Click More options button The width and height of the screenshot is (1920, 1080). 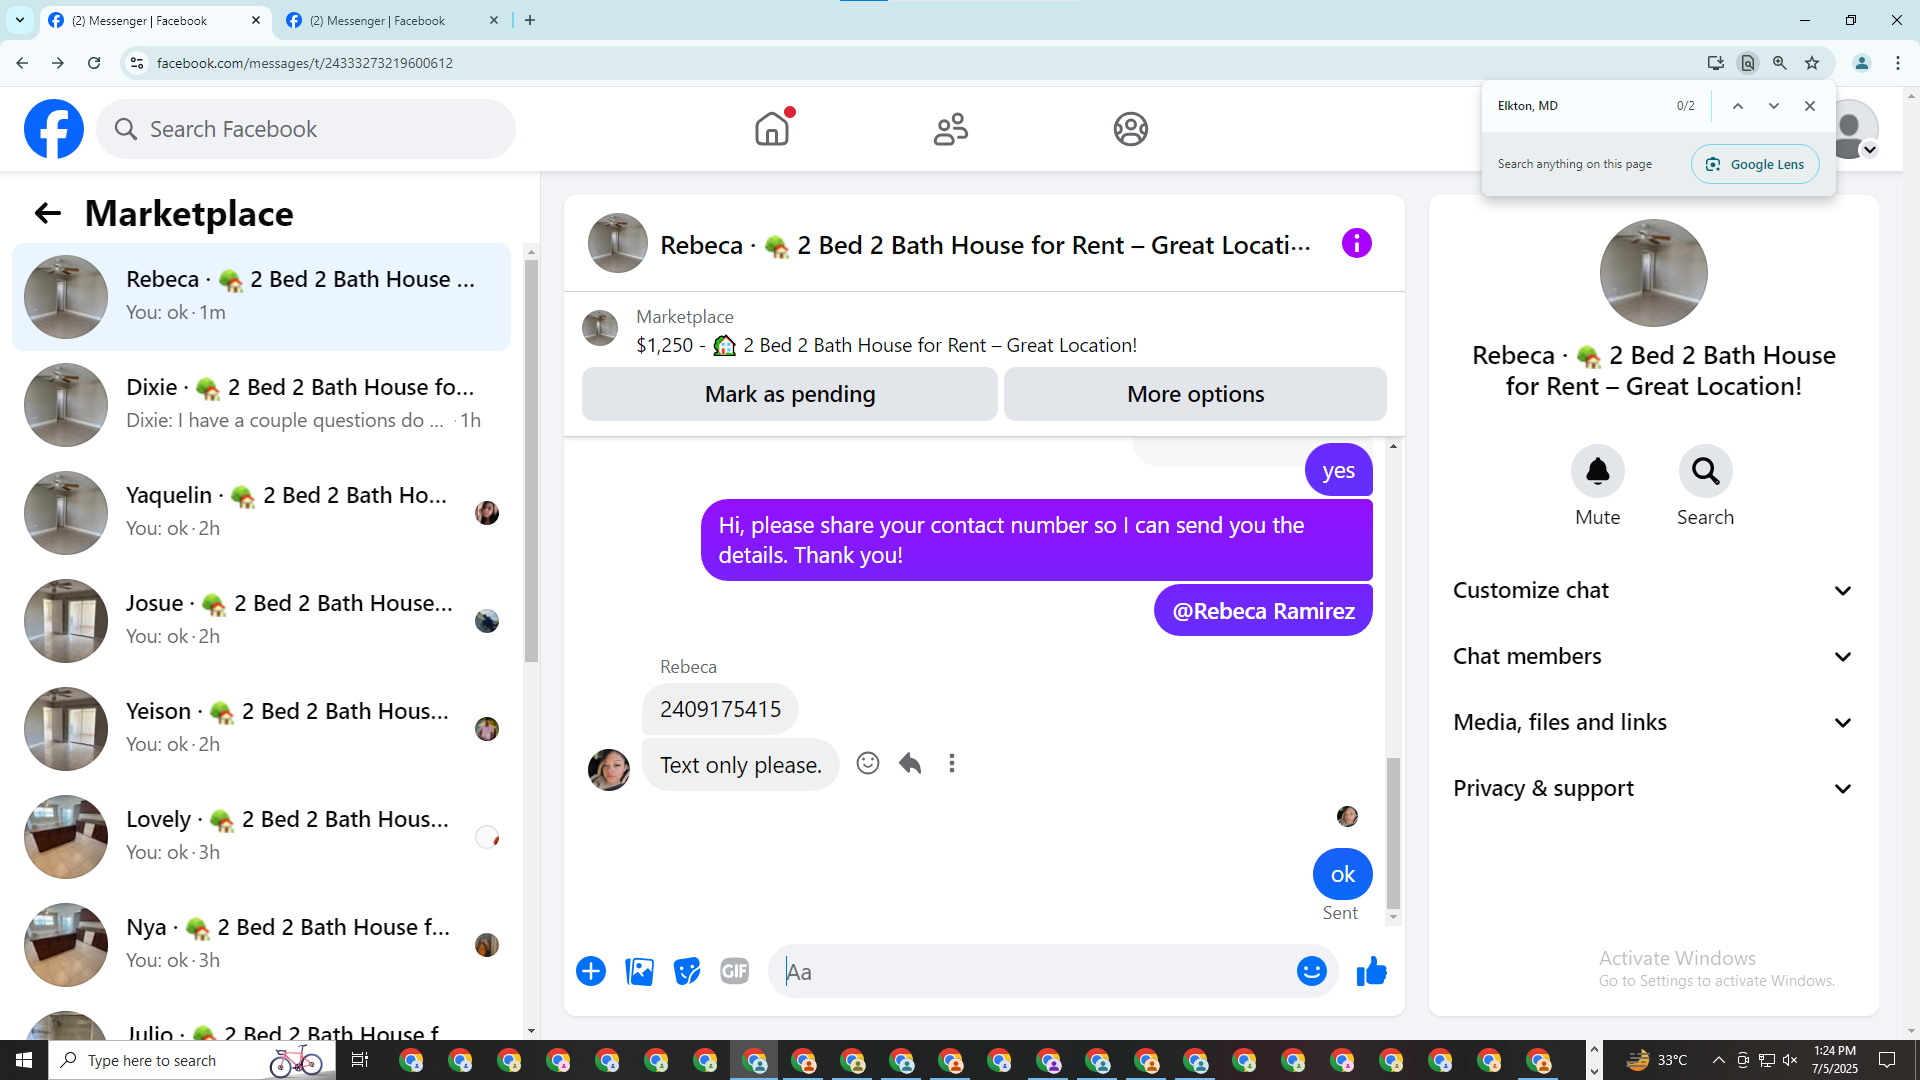pyautogui.click(x=1195, y=394)
